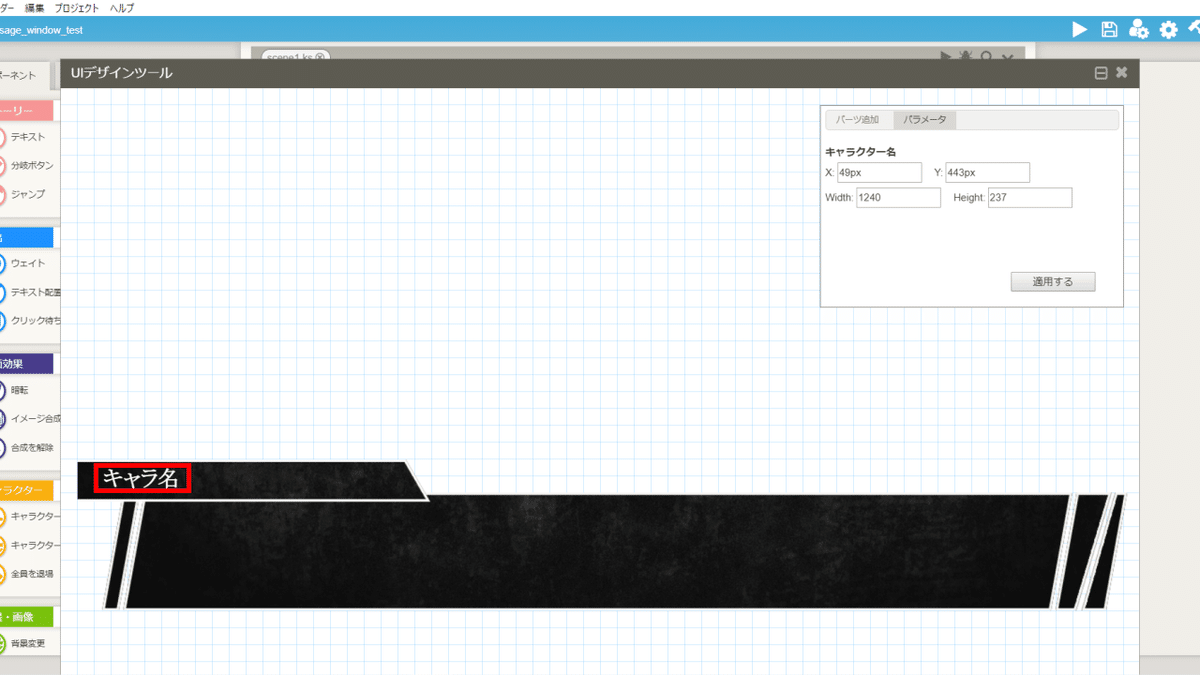Open the ヘルプ menu
The image size is (1200, 675).
click(x=121, y=8)
